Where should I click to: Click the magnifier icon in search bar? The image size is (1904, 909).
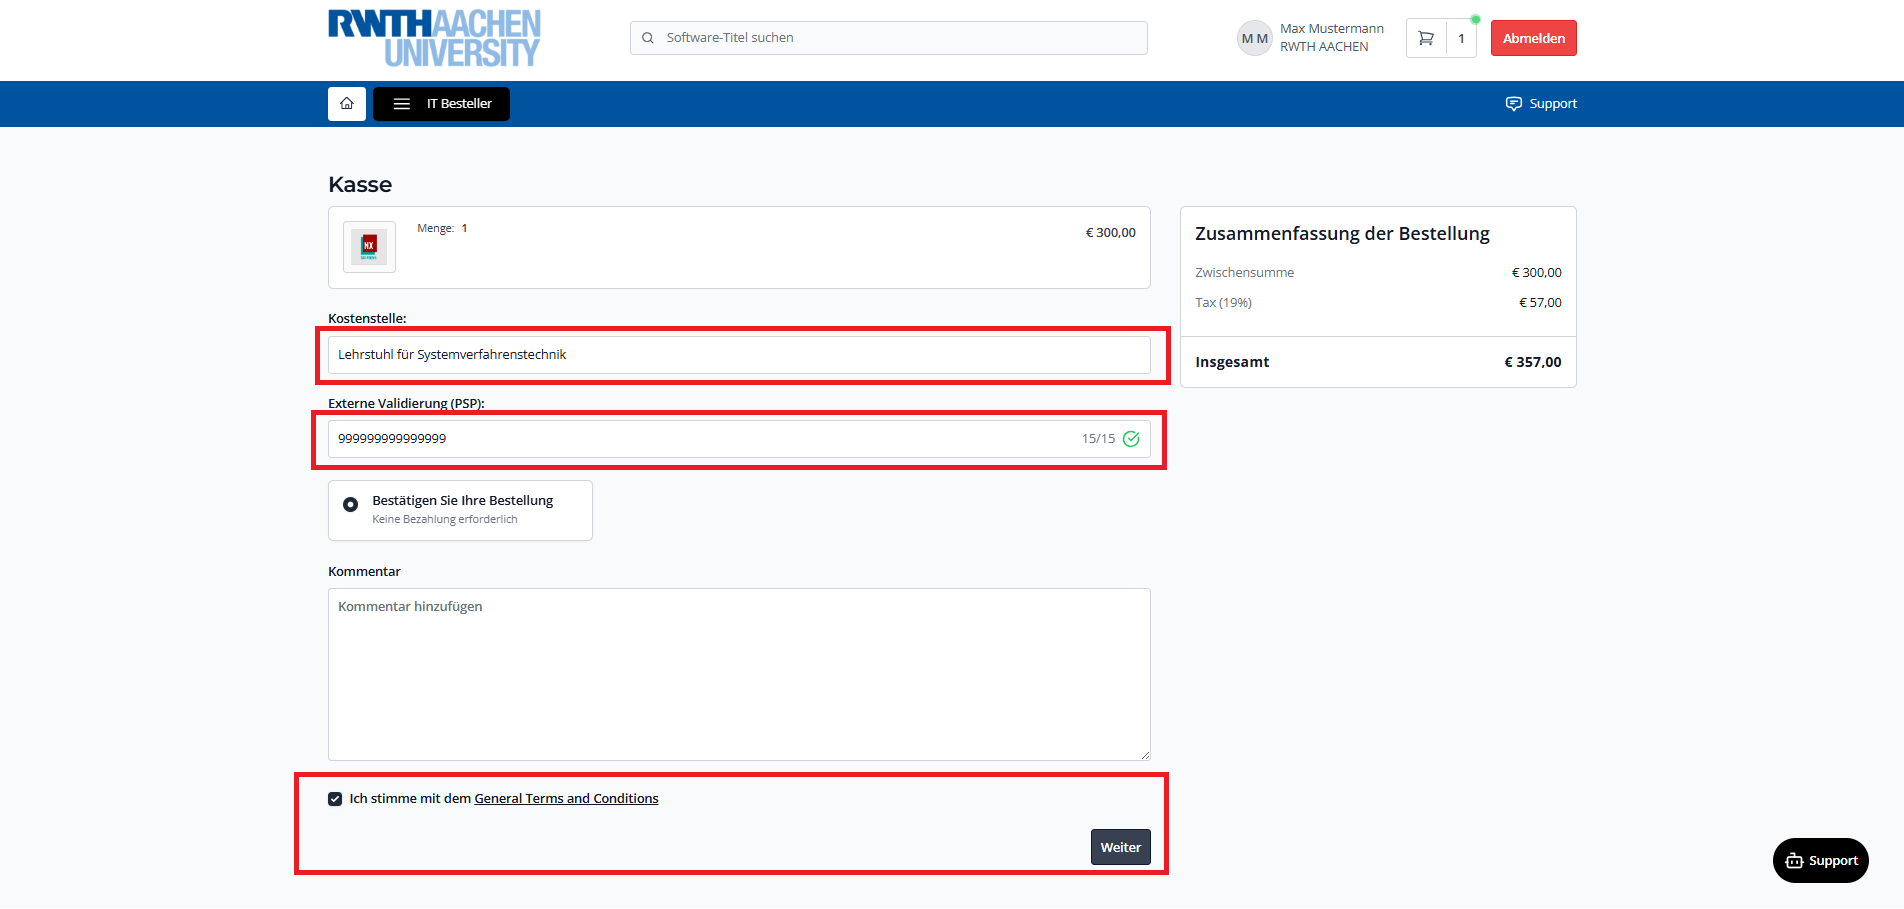coord(648,38)
